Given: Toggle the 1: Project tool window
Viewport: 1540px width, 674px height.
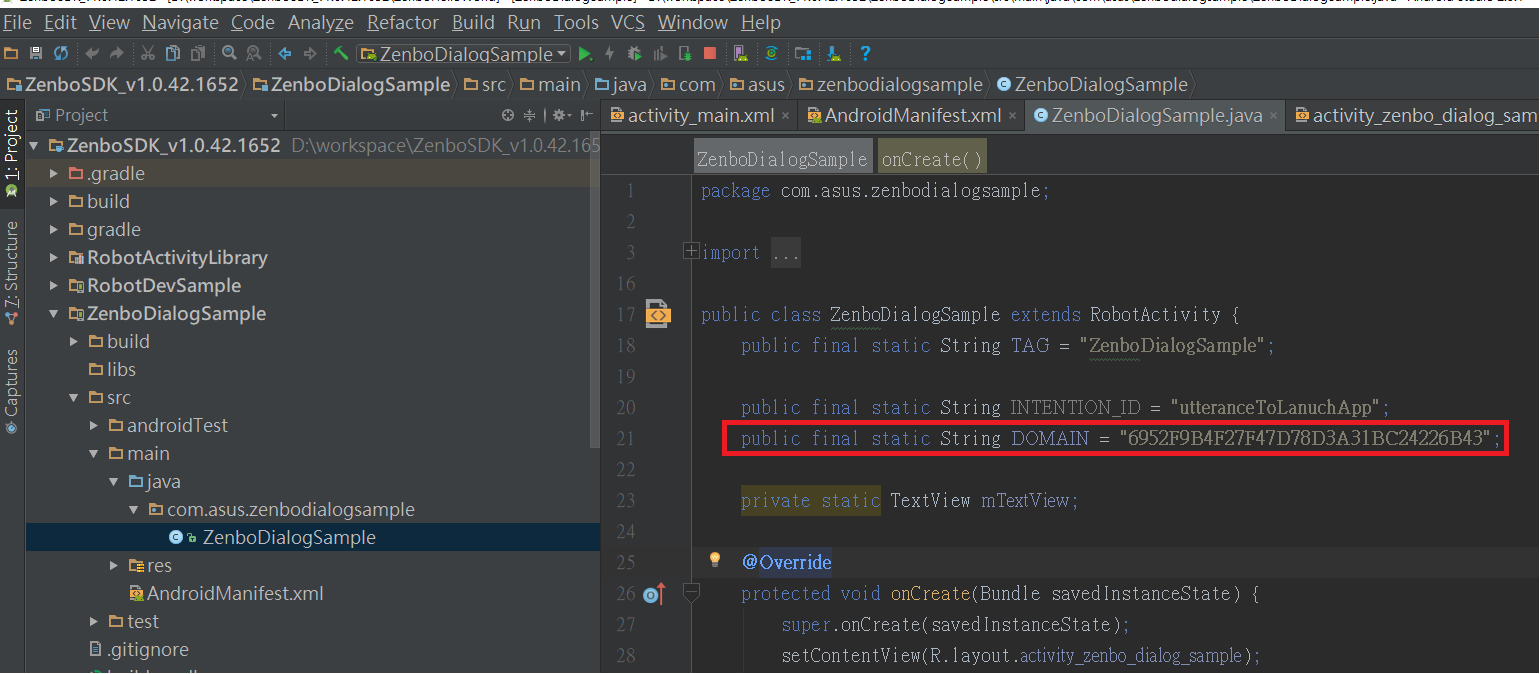Looking at the screenshot, I should (12, 152).
